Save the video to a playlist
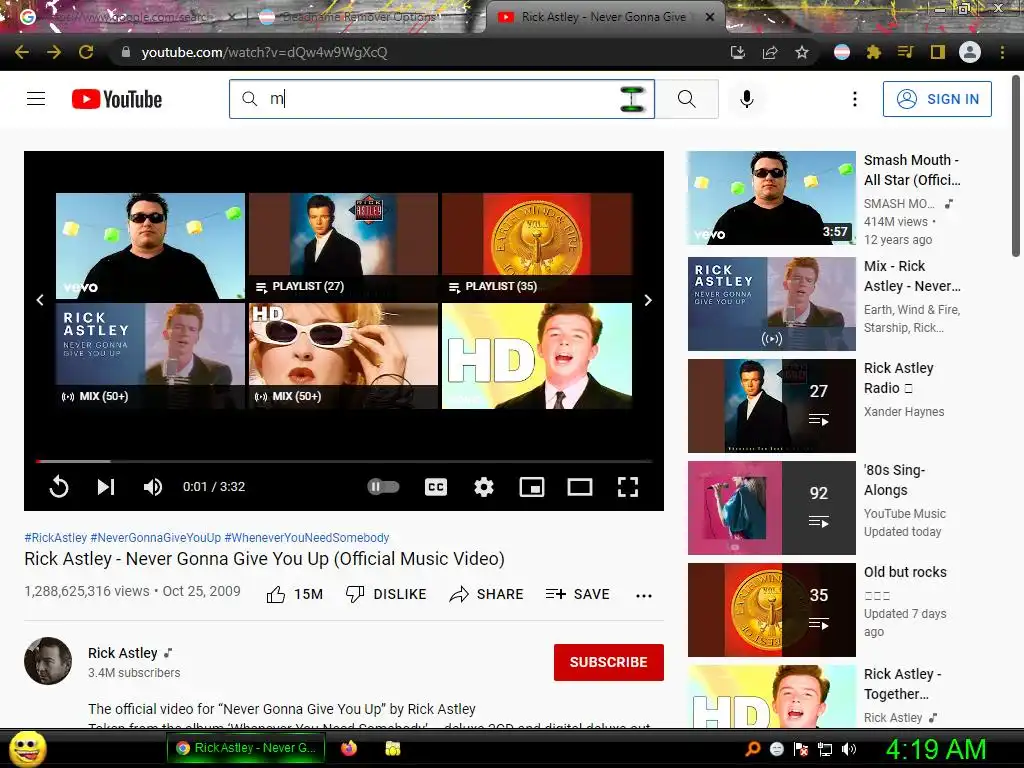Screen dimensions: 1024x768 tap(577, 594)
